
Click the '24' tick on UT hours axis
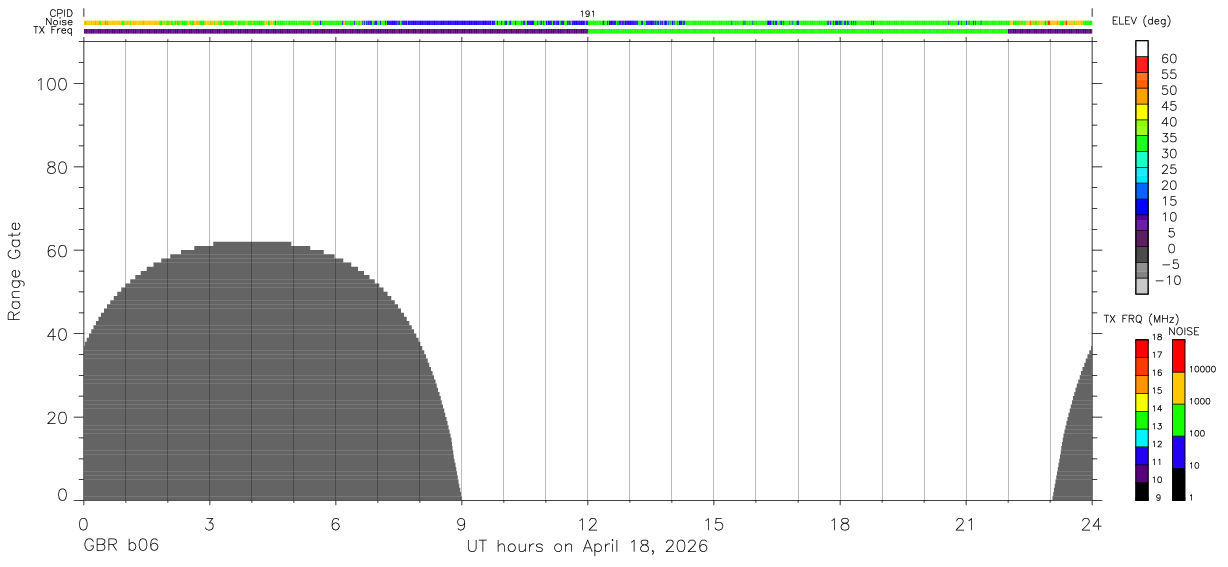tap(1092, 524)
